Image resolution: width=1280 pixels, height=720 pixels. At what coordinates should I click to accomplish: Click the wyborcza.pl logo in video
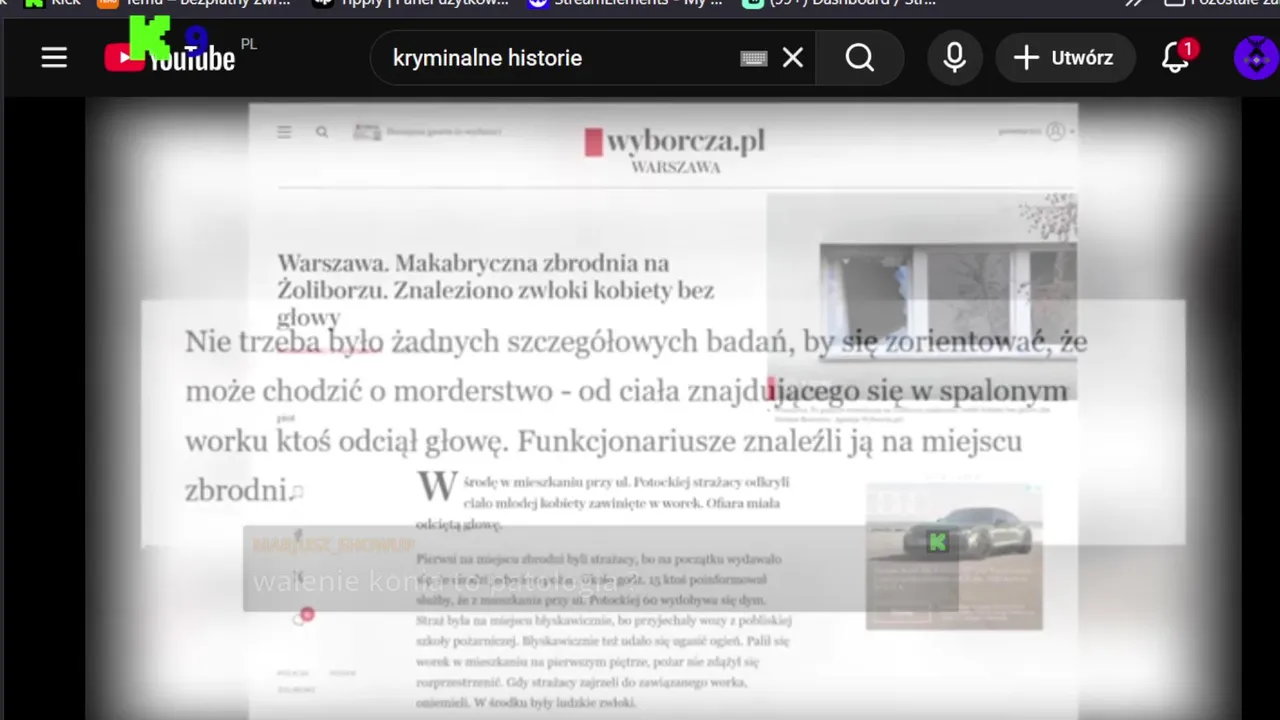(675, 142)
